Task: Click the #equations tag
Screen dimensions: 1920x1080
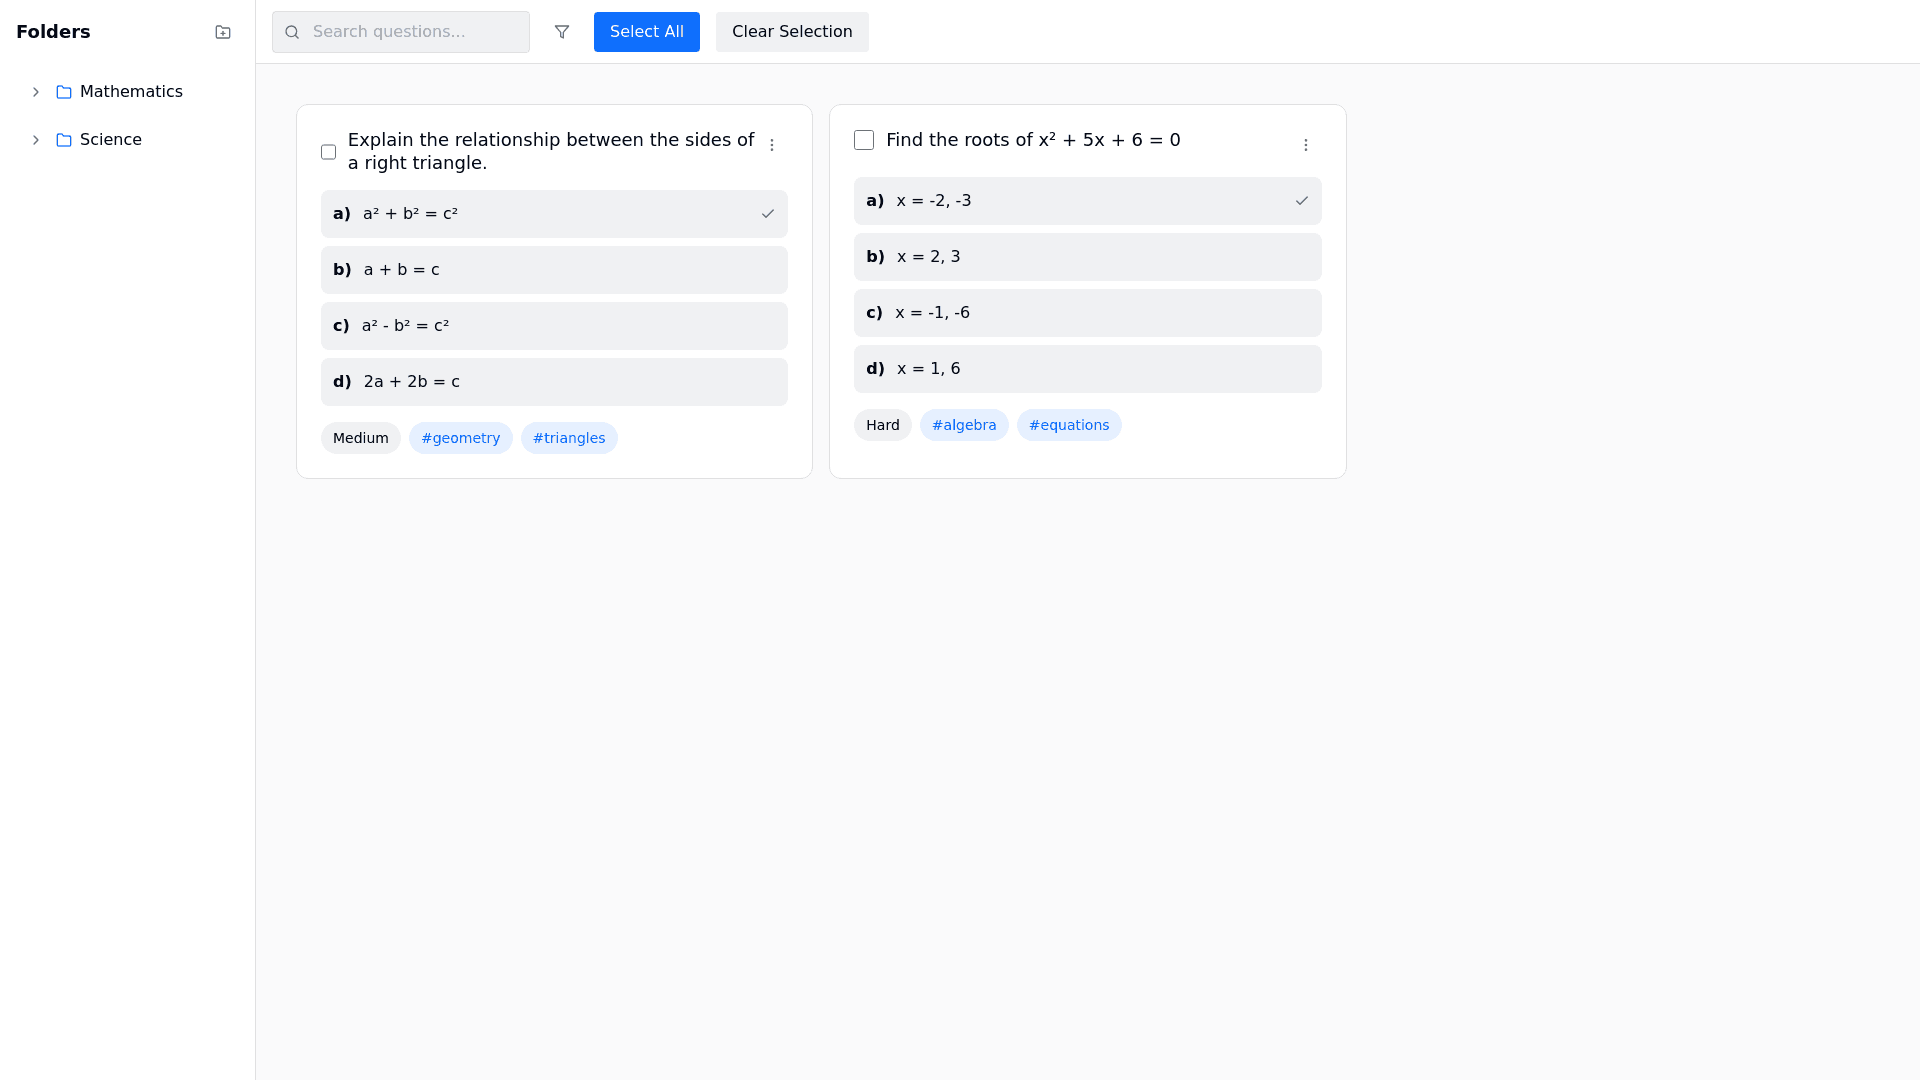Action: [1069, 425]
